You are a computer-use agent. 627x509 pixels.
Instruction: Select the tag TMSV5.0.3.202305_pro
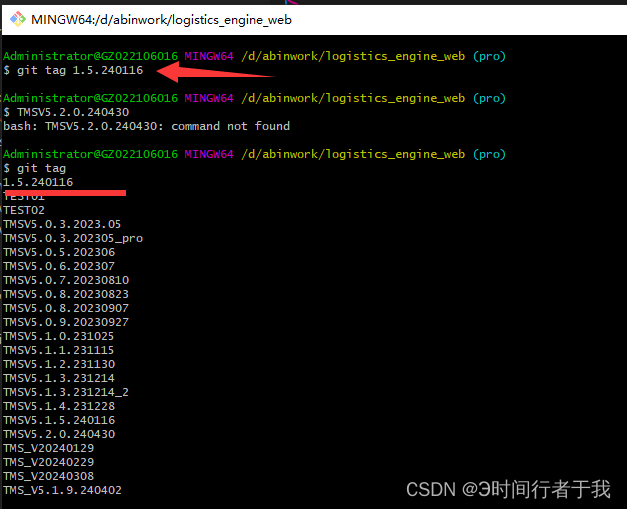(x=73, y=238)
